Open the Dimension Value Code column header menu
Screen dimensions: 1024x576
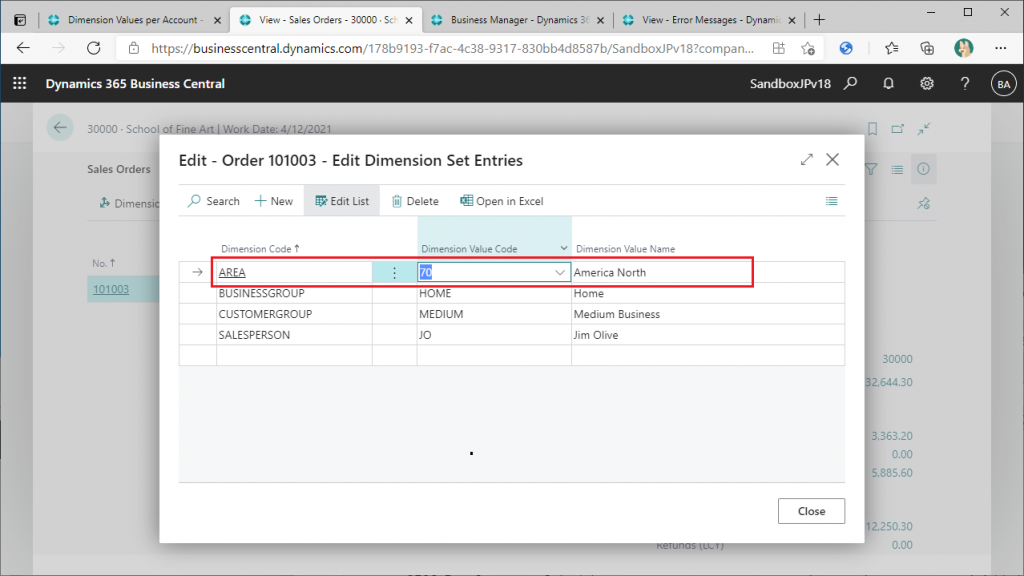(564, 249)
